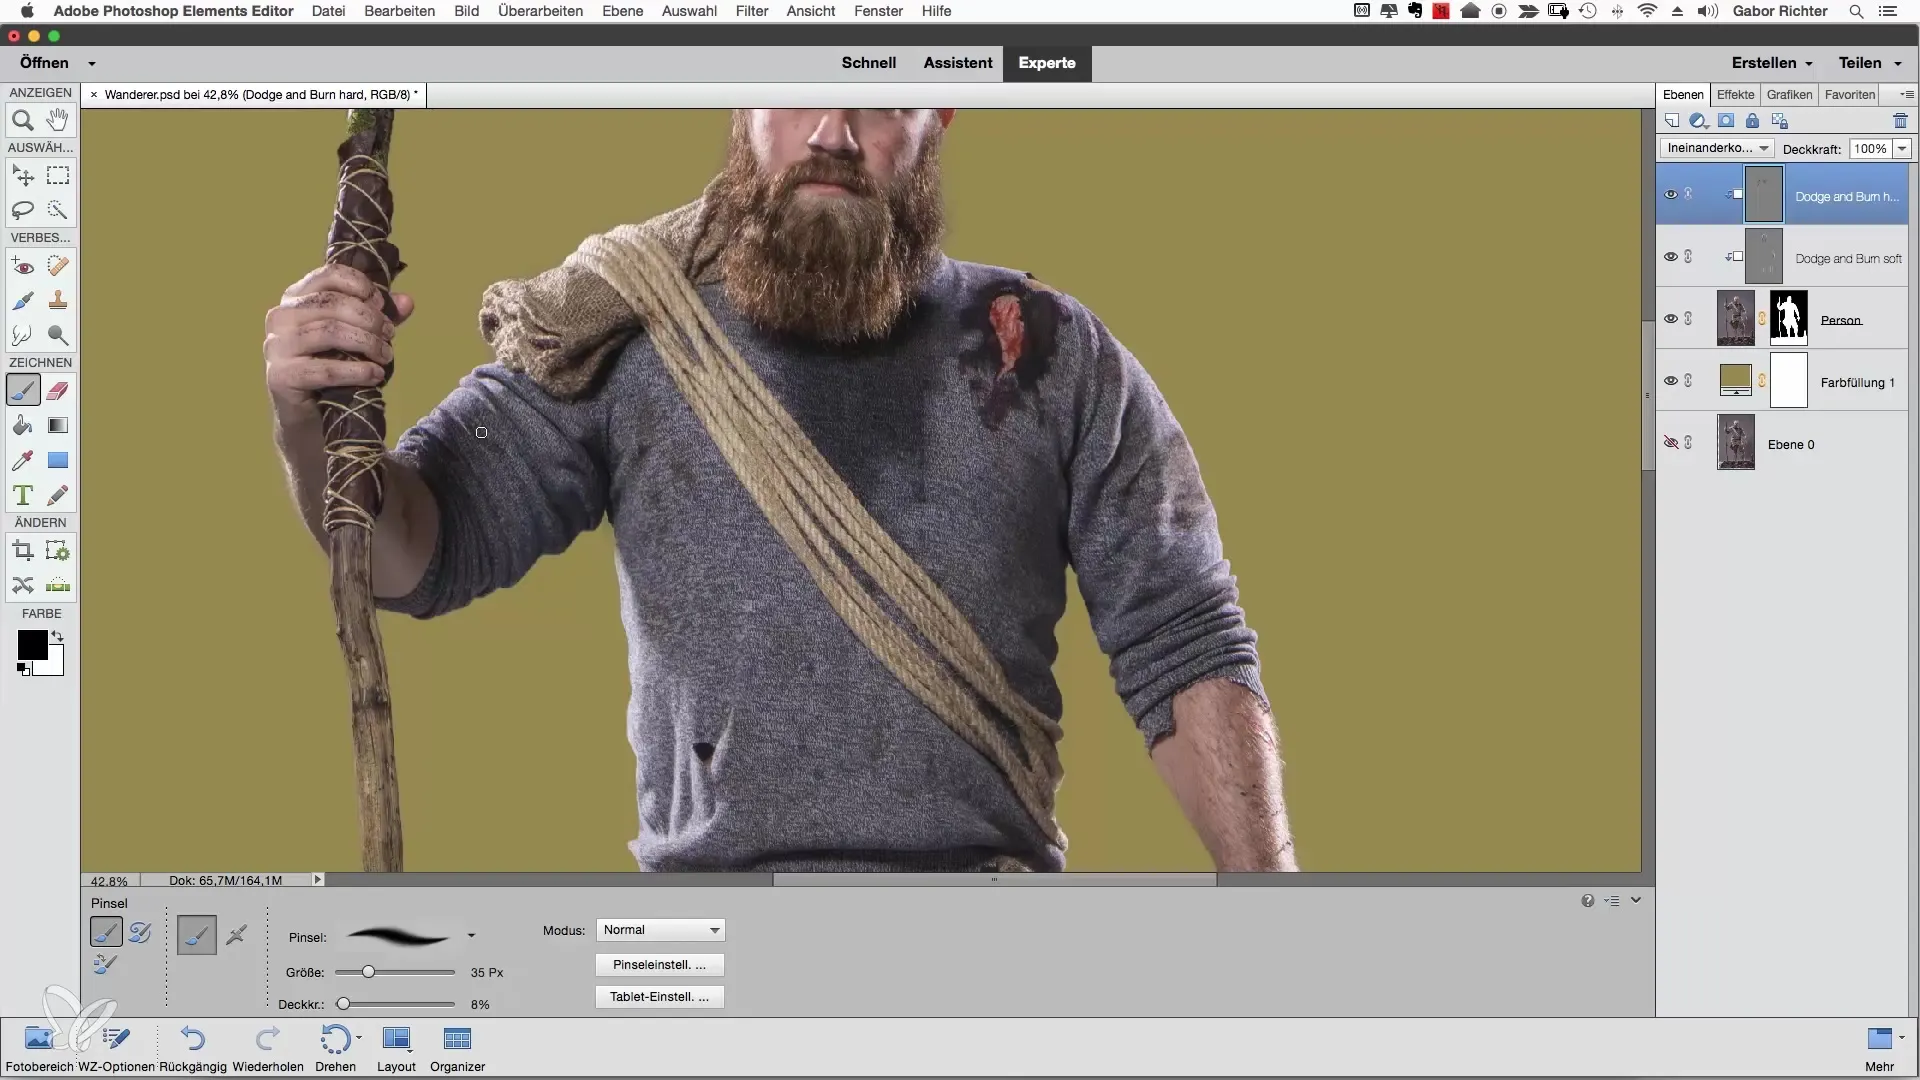Click the Pinseleinstell. button
Image resolution: width=1920 pixels, height=1080 pixels.
(659, 965)
